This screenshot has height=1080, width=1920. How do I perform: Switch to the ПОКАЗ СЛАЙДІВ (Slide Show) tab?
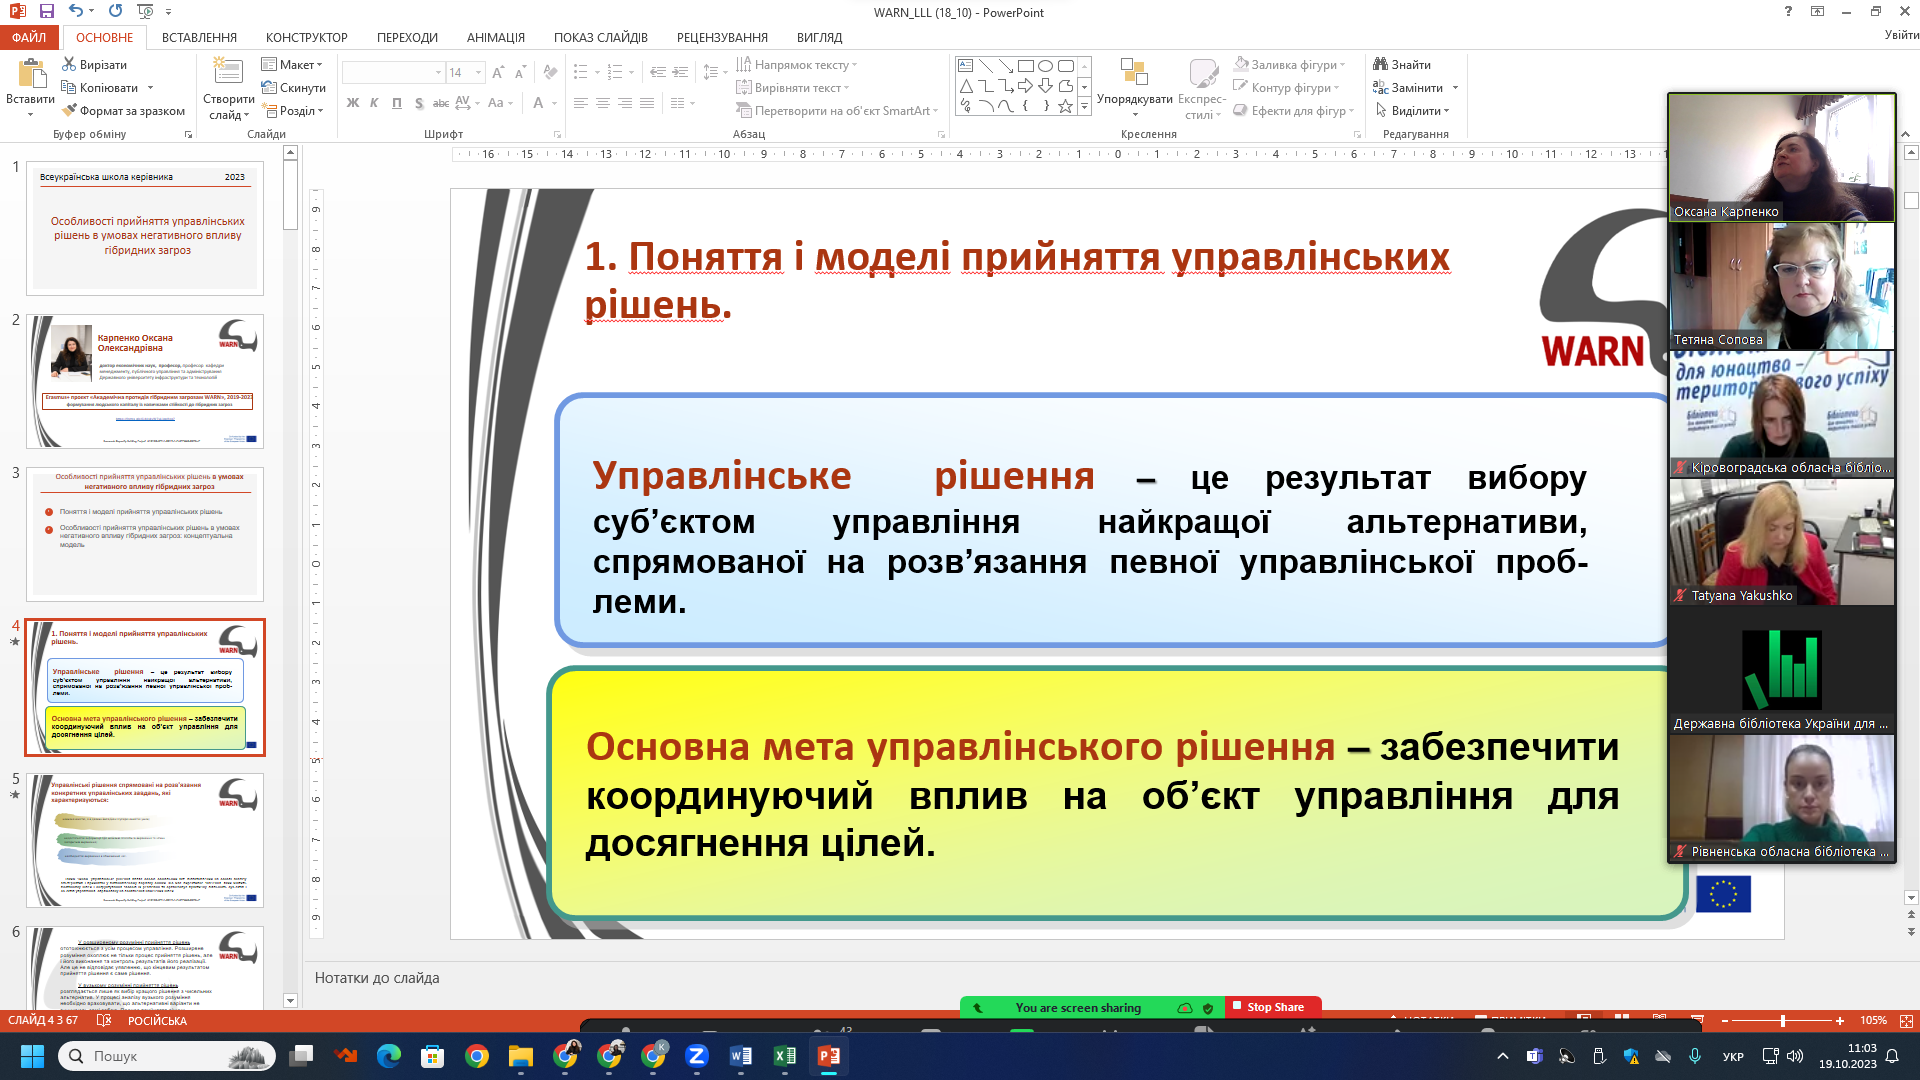600,37
